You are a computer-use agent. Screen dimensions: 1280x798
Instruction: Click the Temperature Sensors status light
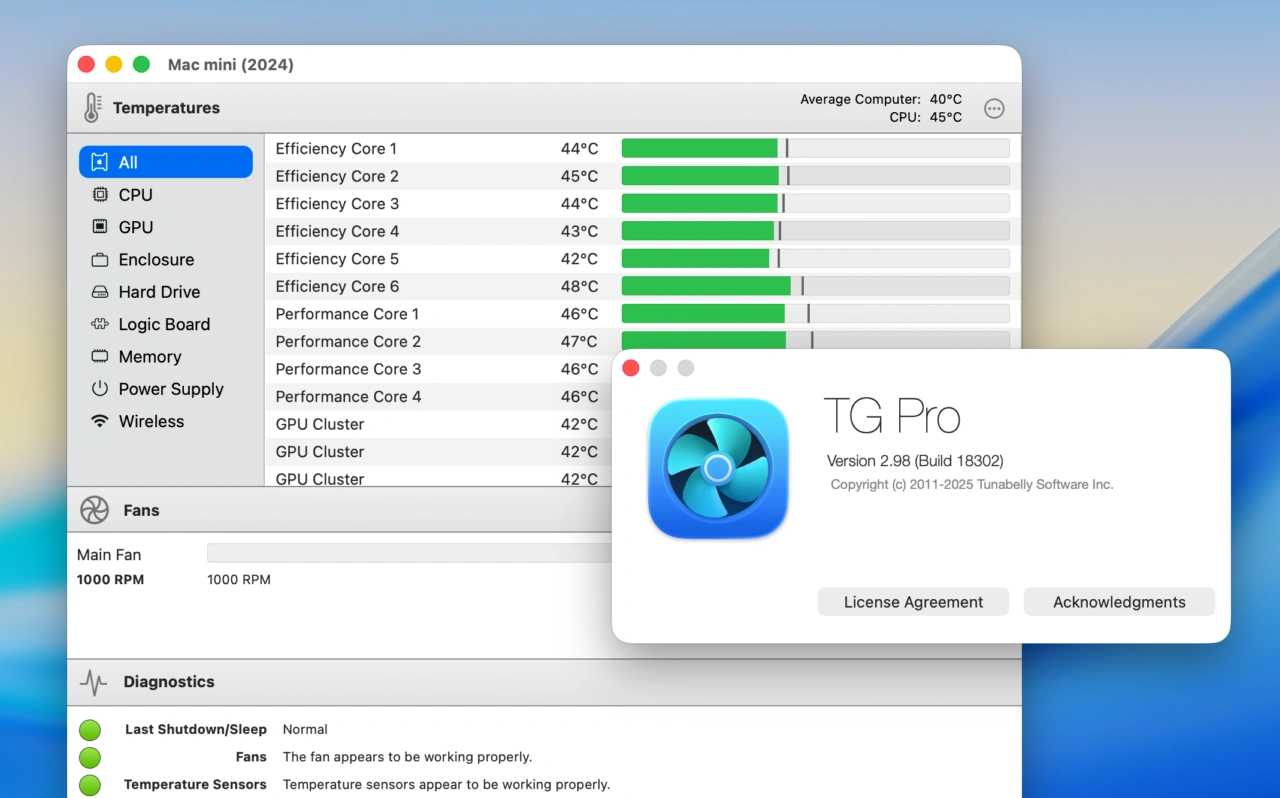tap(89, 784)
